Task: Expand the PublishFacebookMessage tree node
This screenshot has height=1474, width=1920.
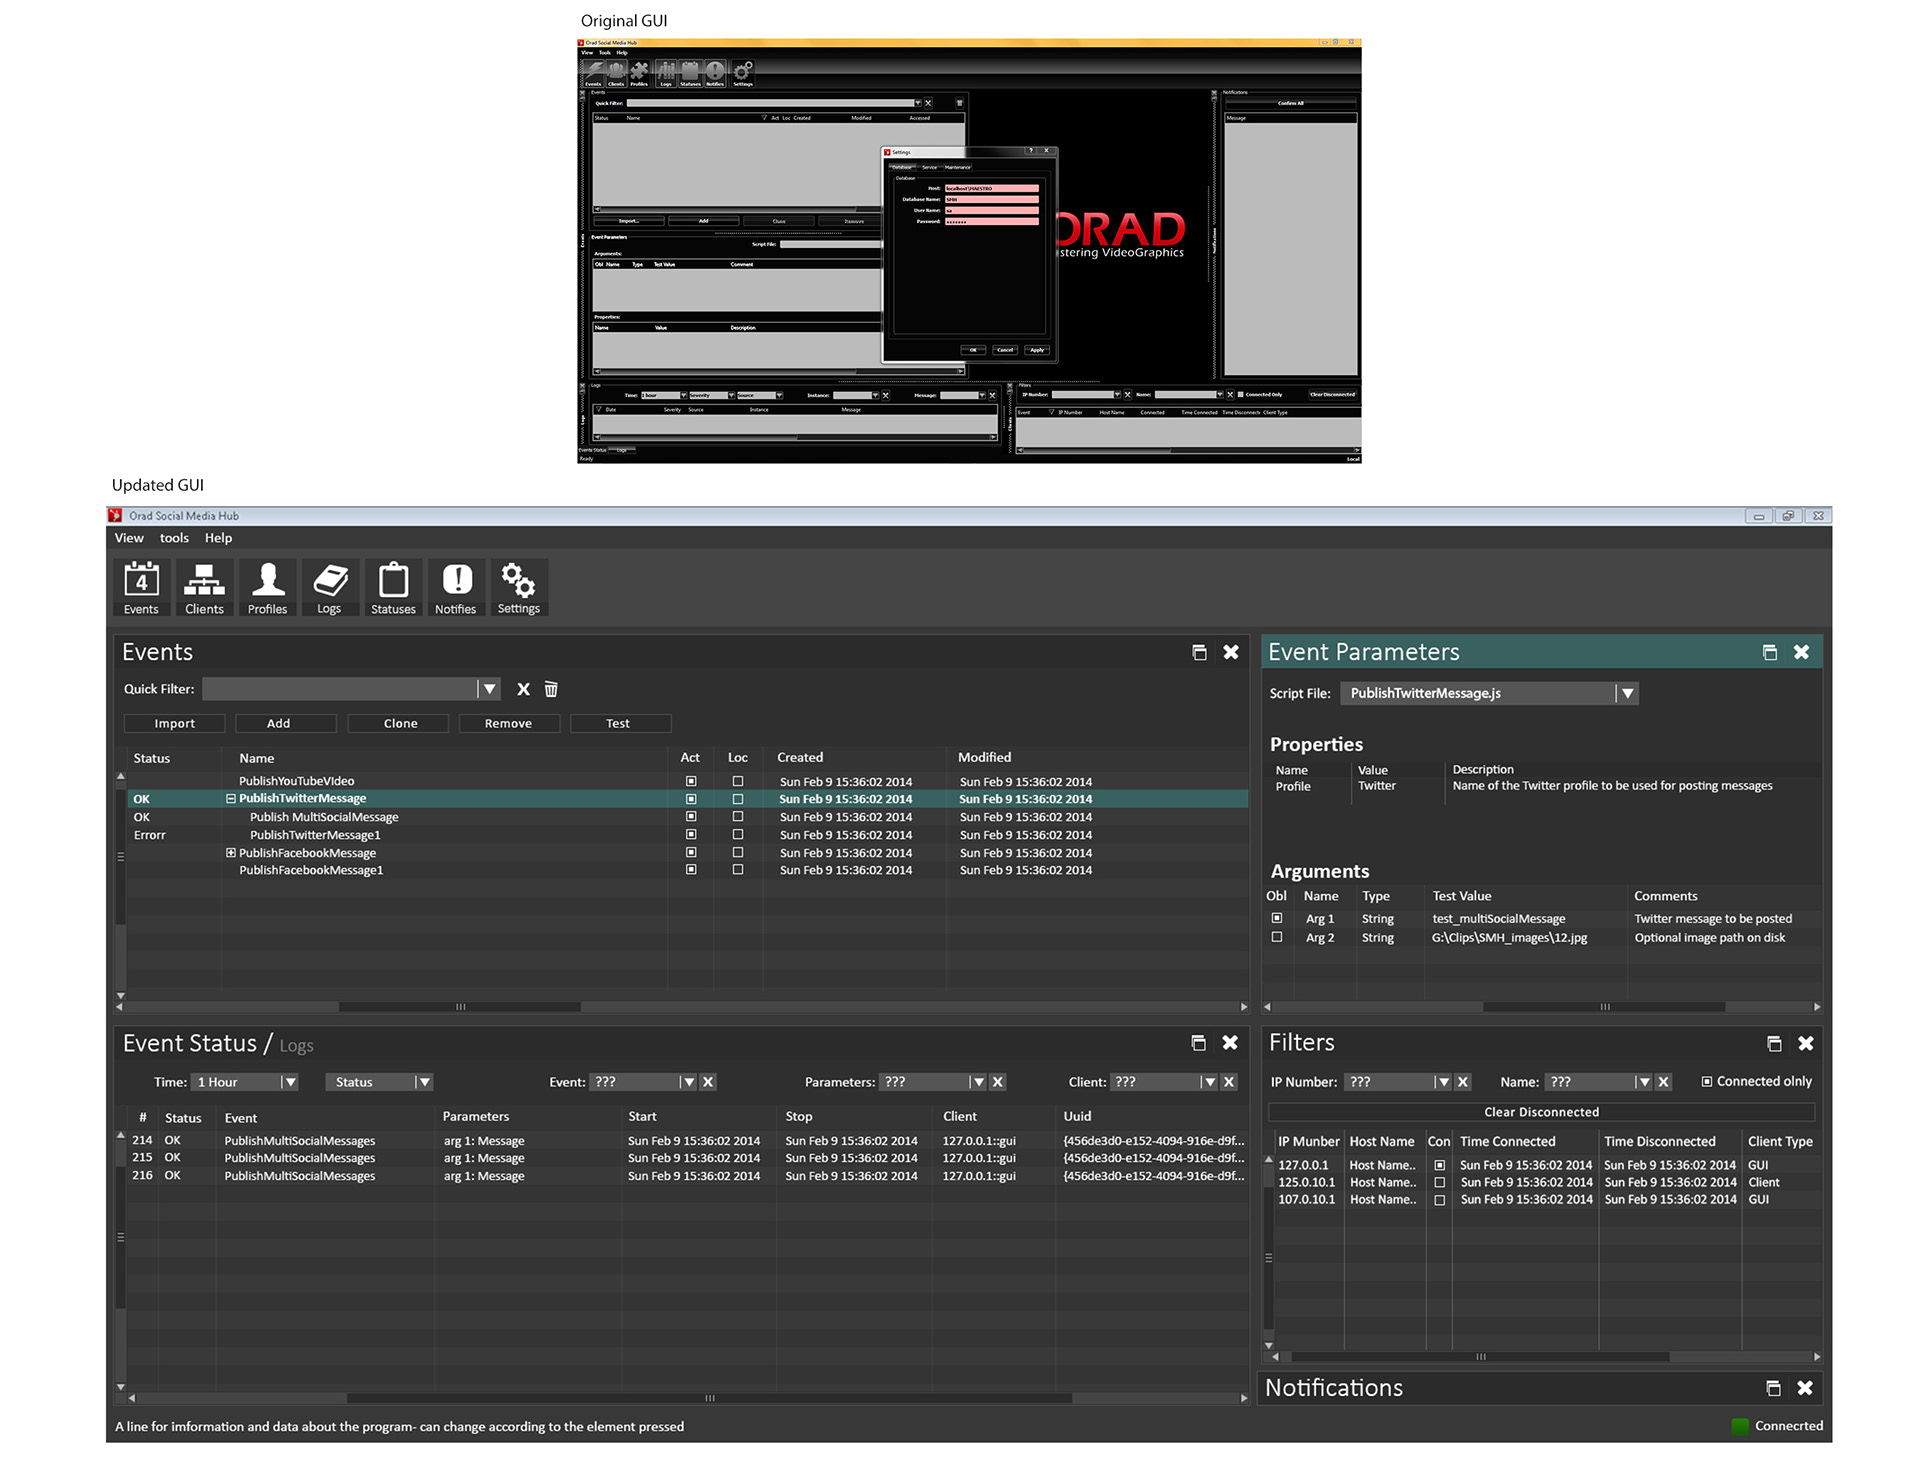Action: tap(231, 853)
